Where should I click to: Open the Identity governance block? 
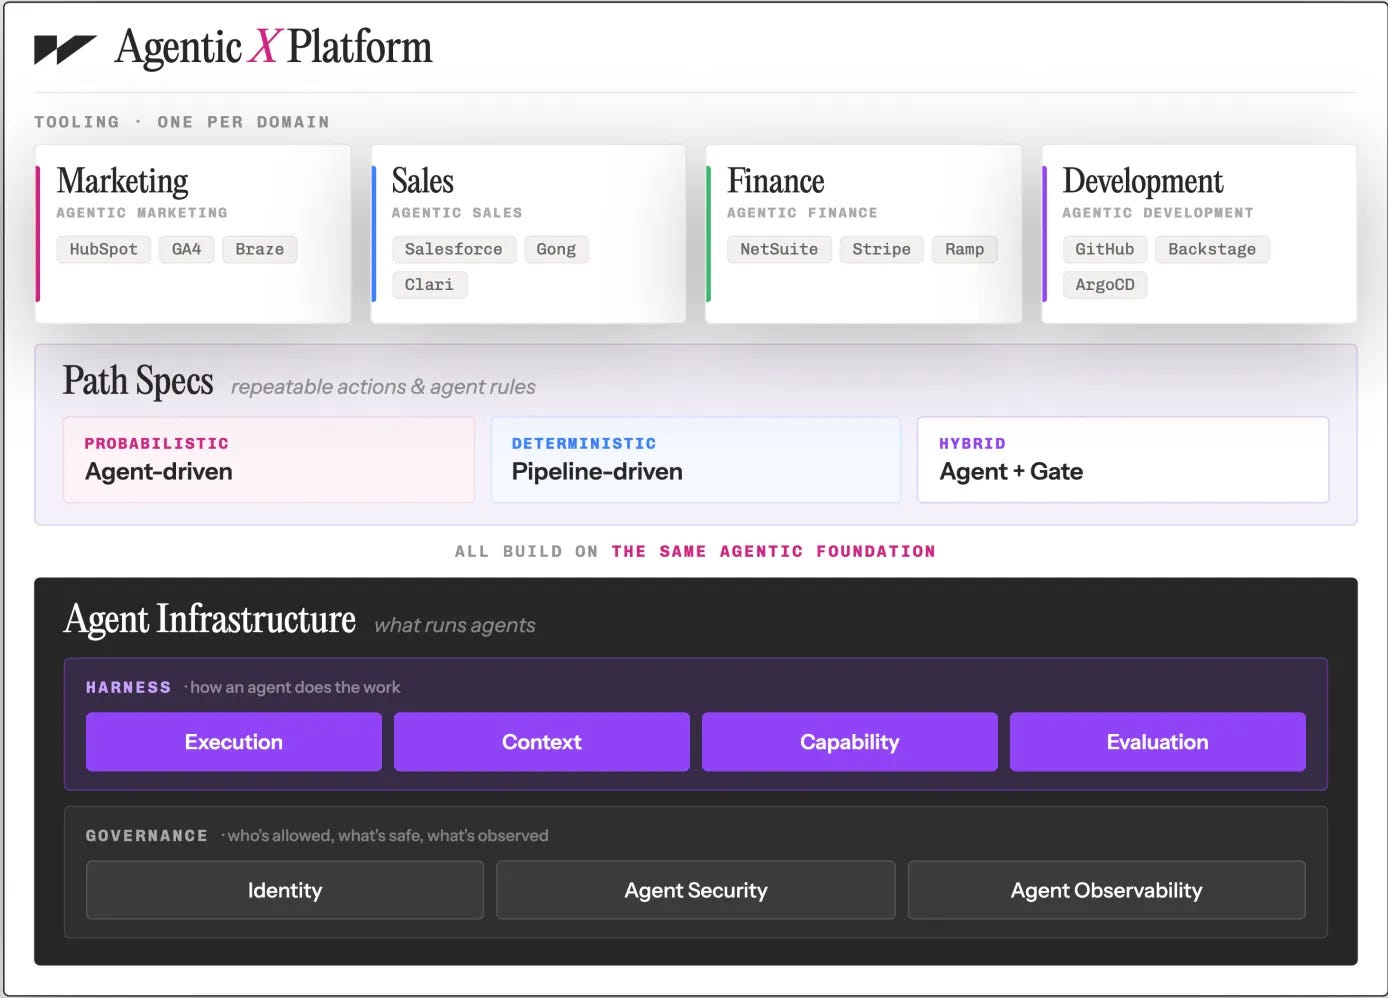click(x=285, y=890)
